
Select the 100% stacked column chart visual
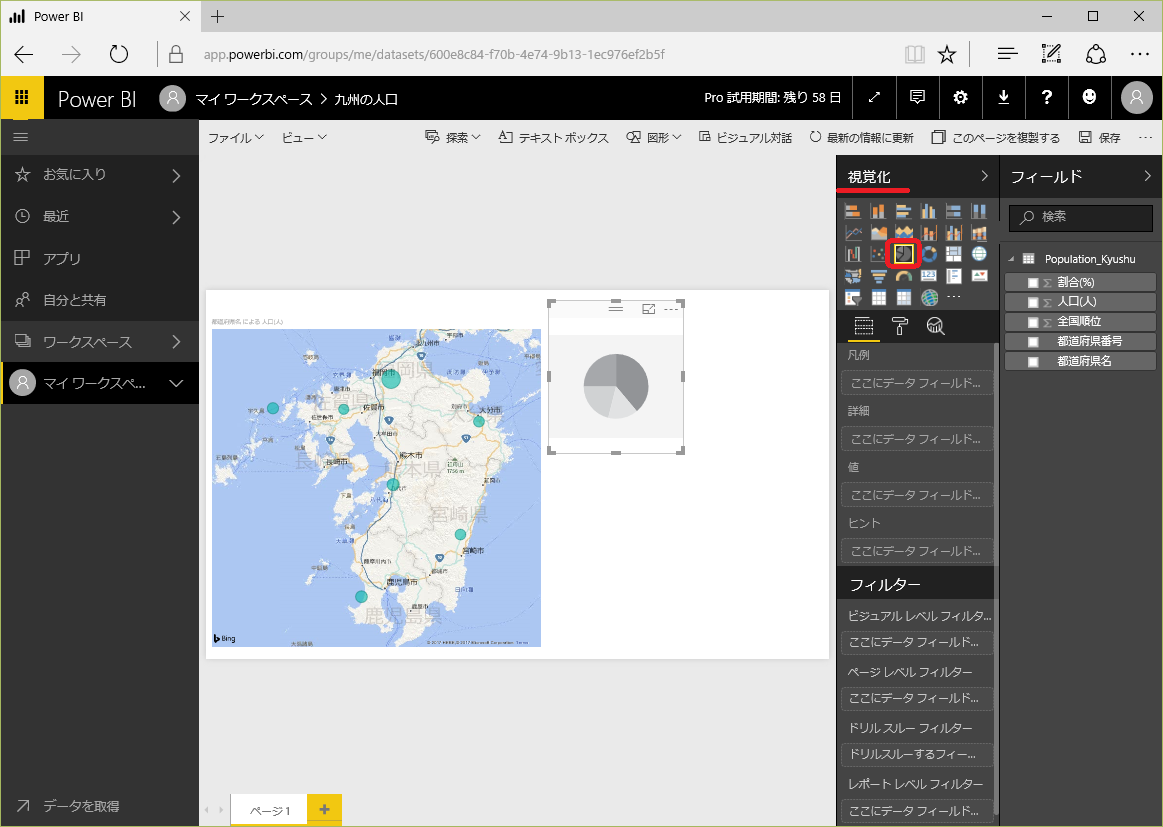coord(979,211)
